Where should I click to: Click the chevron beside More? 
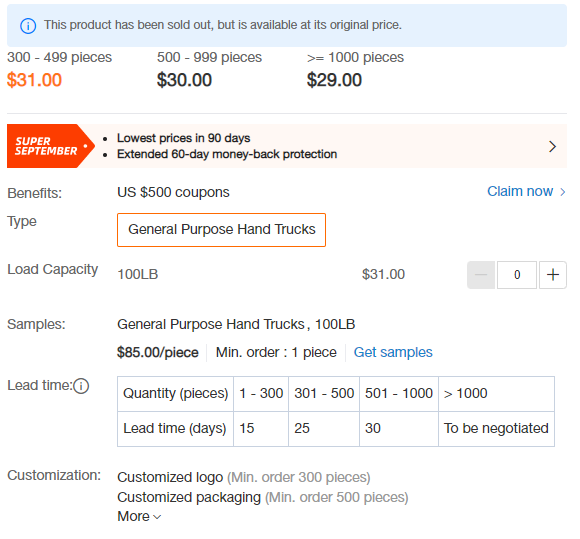click(x=157, y=517)
